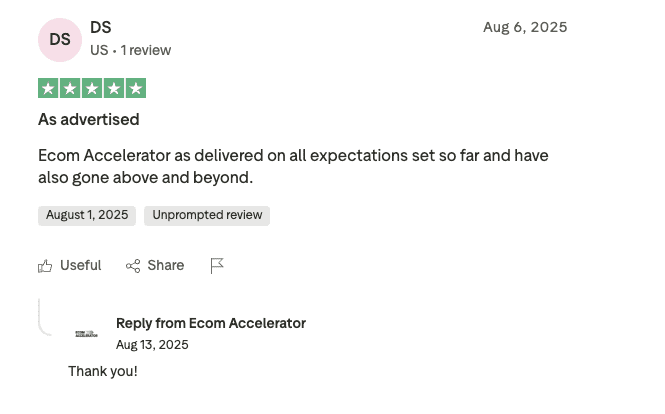Click the 'Thank you!' reply text
Image resolution: width=665 pixels, height=414 pixels.
(103, 371)
